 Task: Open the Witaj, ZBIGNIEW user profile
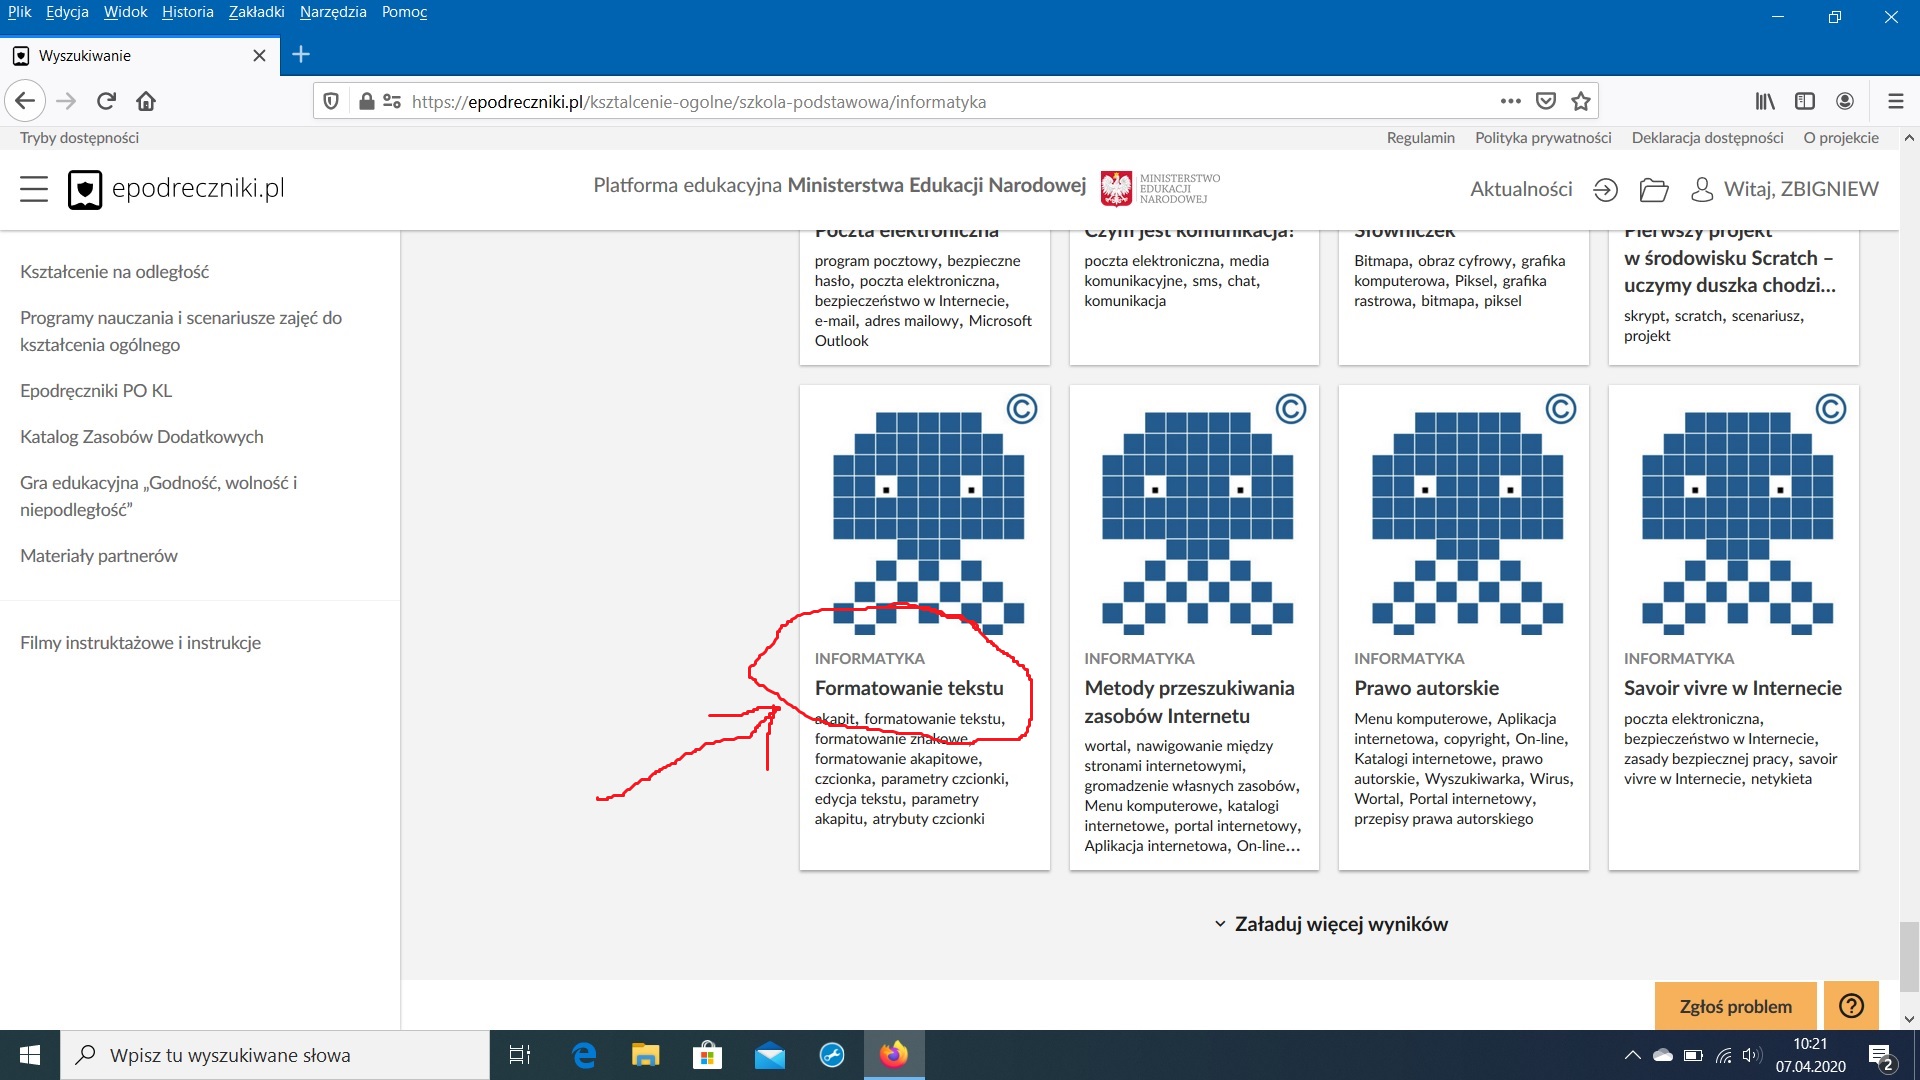(1784, 189)
